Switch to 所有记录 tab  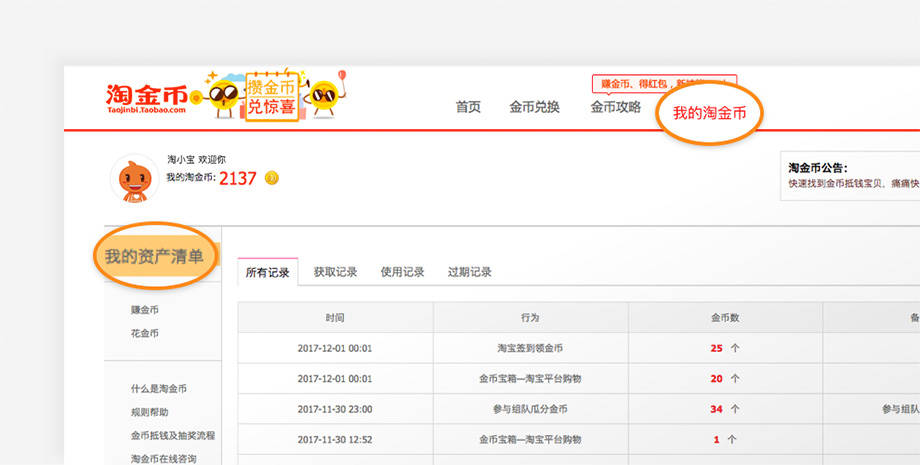267,272
